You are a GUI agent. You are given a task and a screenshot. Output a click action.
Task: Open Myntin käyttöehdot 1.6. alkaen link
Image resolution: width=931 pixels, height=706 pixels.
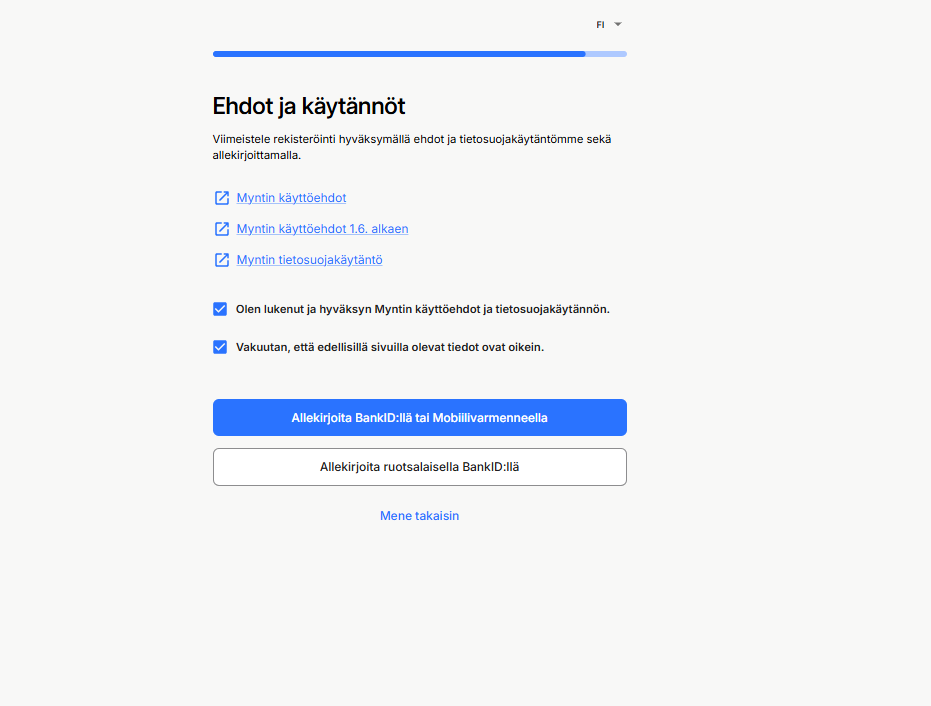322,229
